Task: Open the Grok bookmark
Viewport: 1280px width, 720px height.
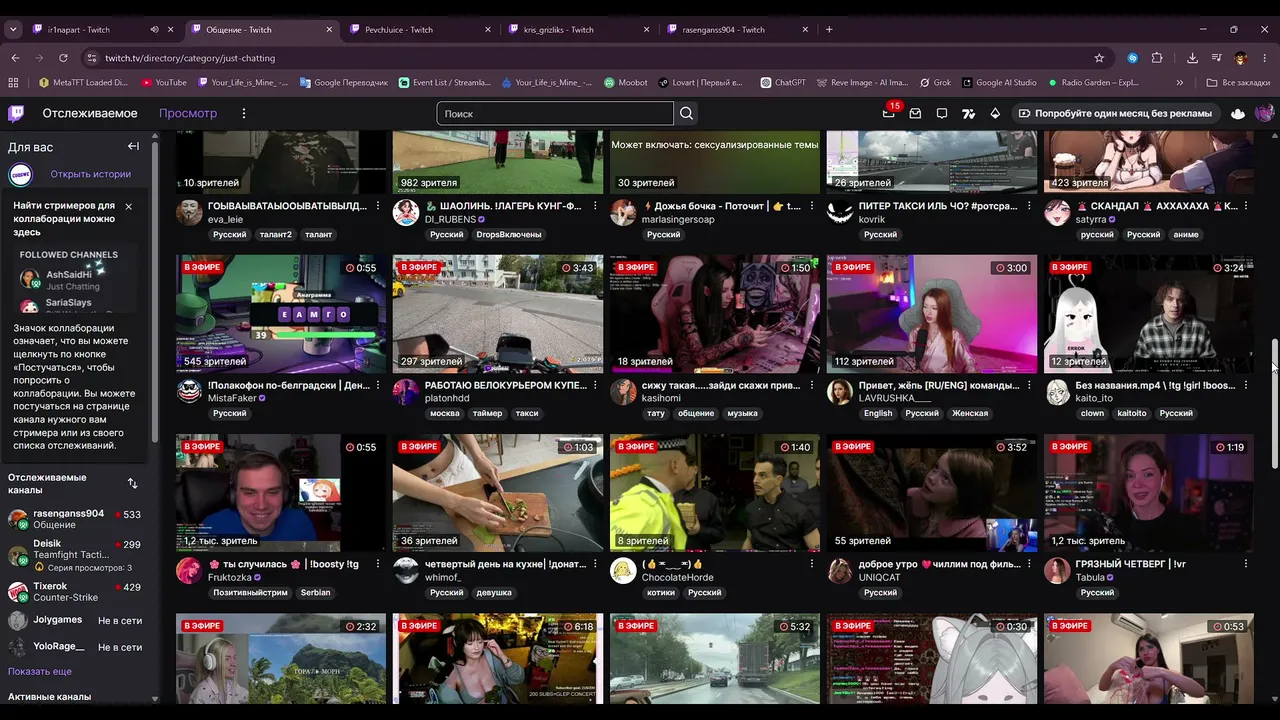Action: pyautogui.click(x=935, y=83)
